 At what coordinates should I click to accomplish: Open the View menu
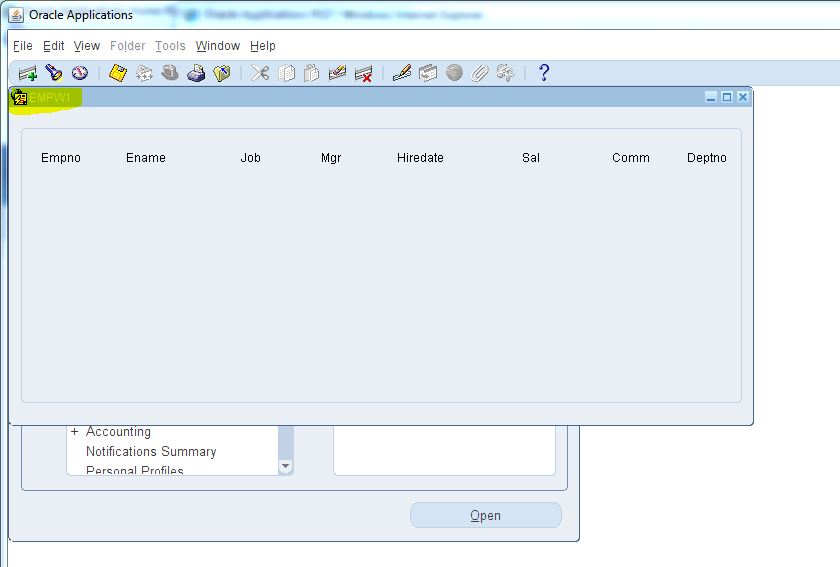click(x=87, y=46)
